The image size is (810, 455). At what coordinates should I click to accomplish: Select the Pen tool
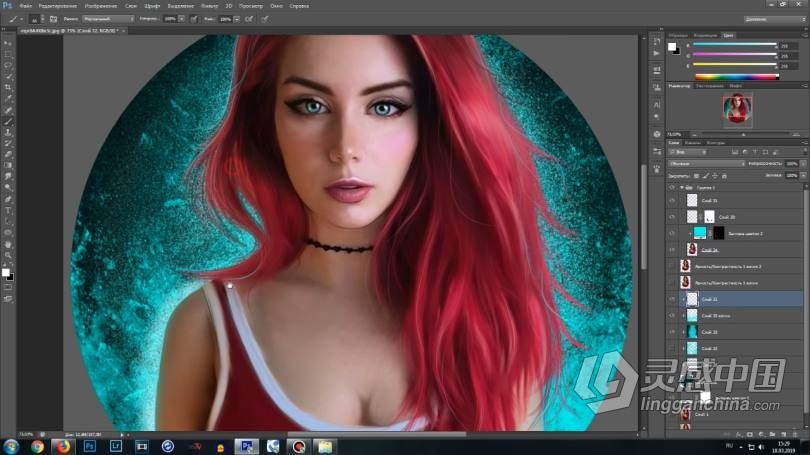coord(8,199)
